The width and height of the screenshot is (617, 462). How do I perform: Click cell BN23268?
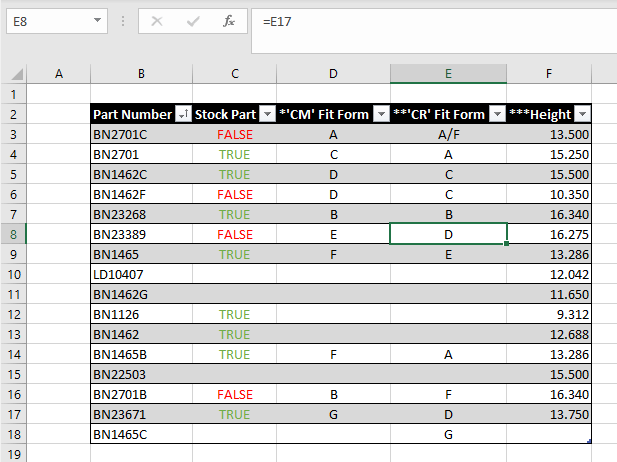[x=141, y=214]
